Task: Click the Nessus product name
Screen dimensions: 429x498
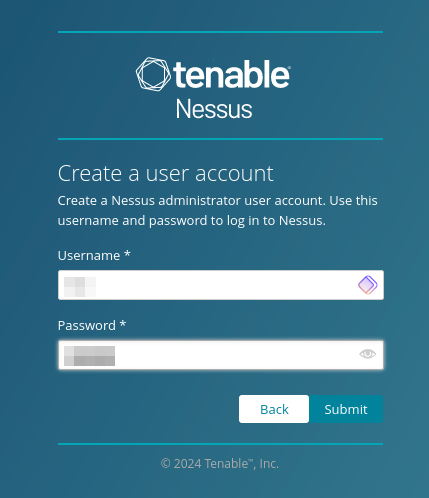Action: [x=214, y=109]
